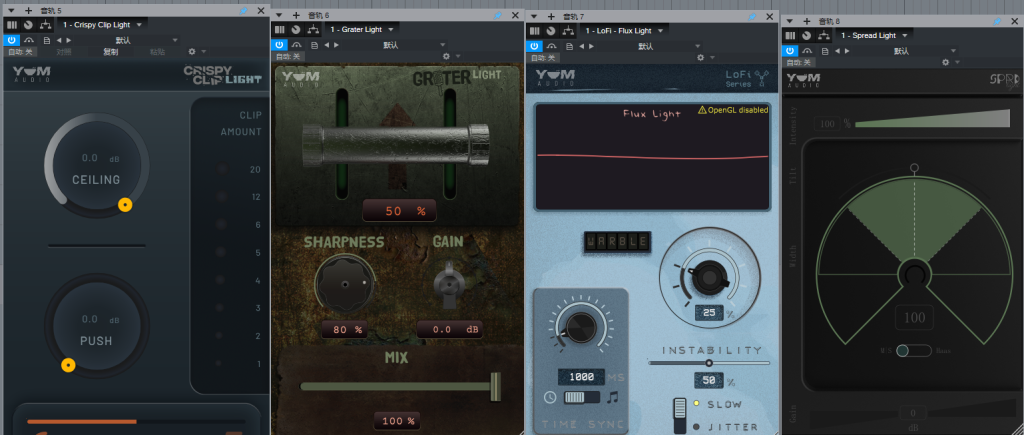Click the 复制 copy button in Crispy Clip window
Screen dimensions: 1024x435
pyautogui.click(x=110, y=52)
